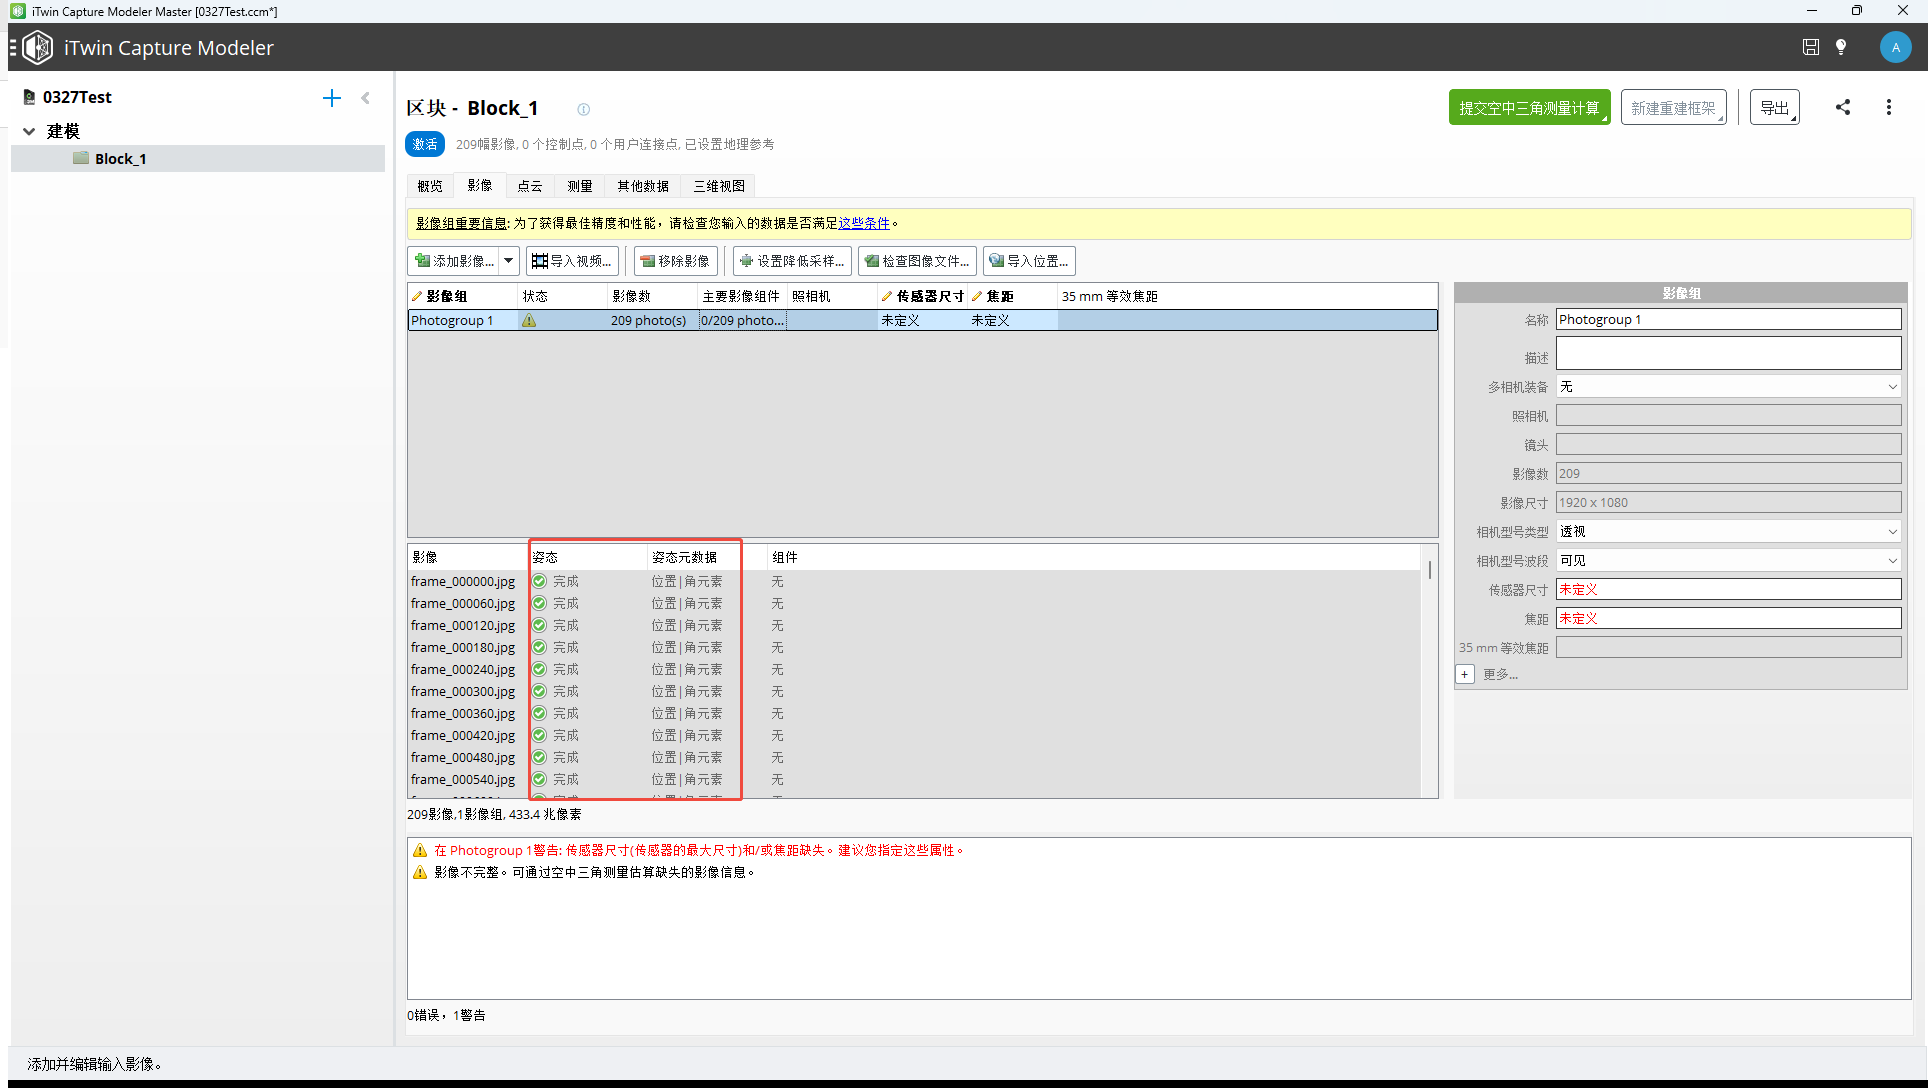The height and width of the screenshot is (1088, 1928).
Task: Open the 多相机装备 dropdown
Action: (1728, 387)
